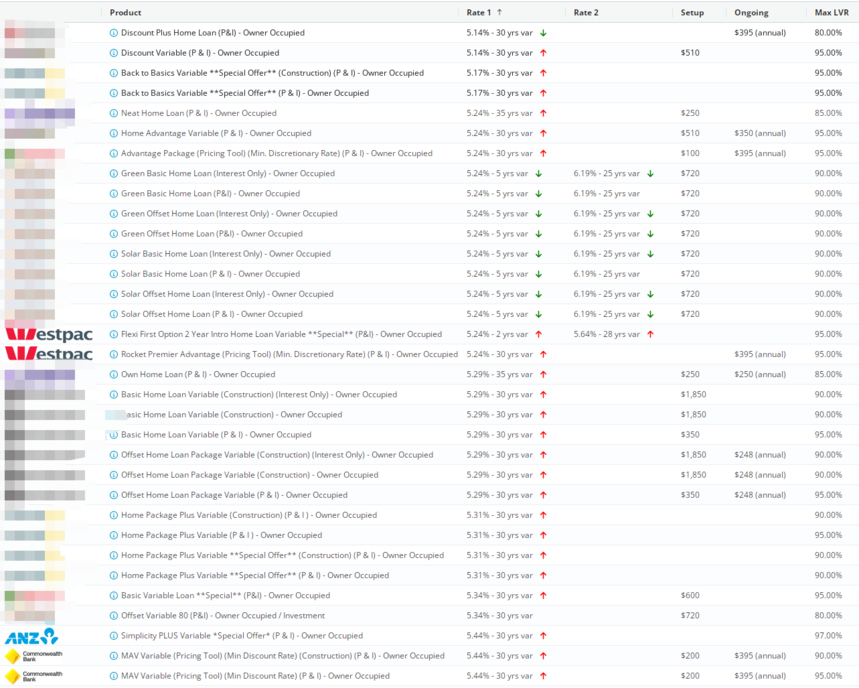The height and width of the screenshot is (688, 859).
Task: Click the Westpac logo in Flexi First row
Action: [49, 334]
